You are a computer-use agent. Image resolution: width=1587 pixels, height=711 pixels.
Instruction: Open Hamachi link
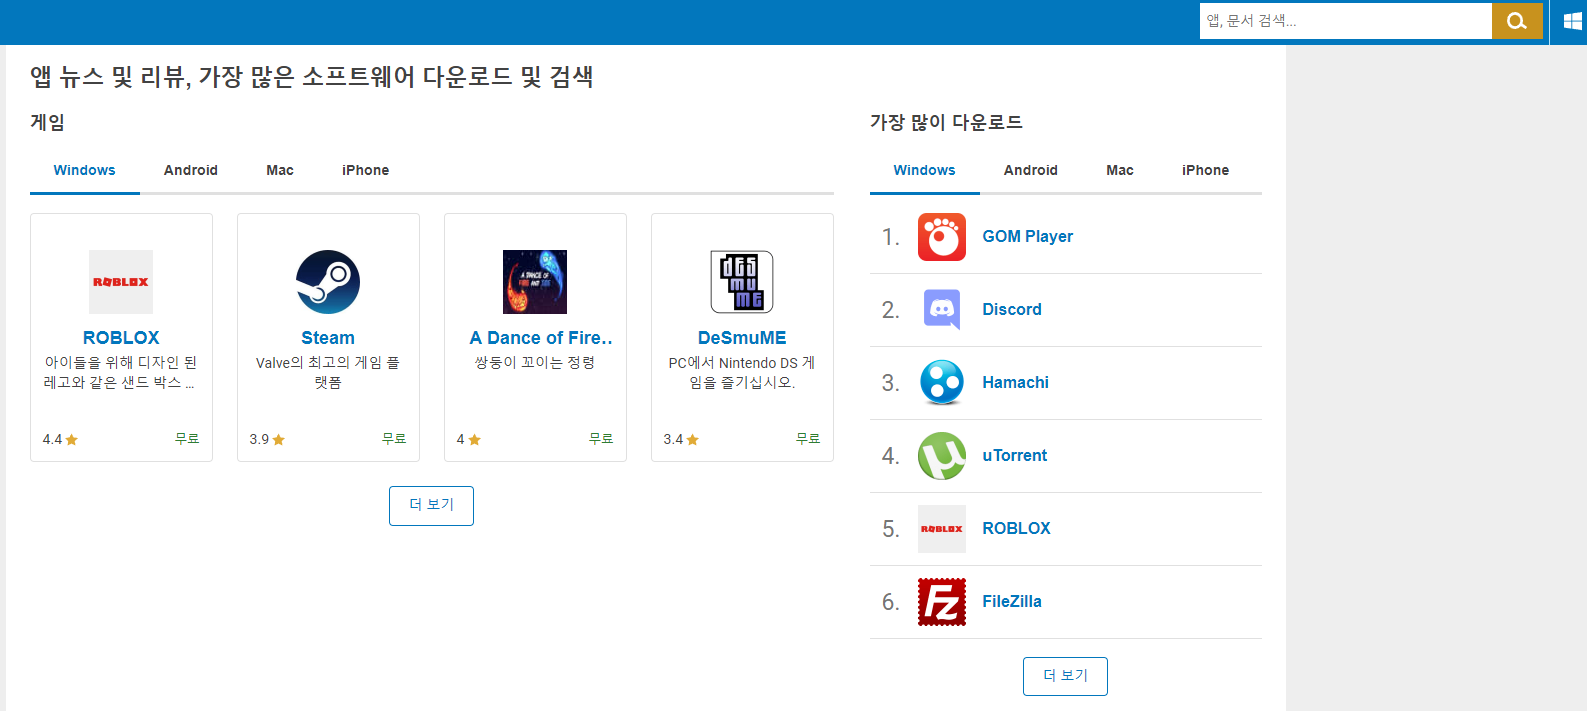[1016, 383]
